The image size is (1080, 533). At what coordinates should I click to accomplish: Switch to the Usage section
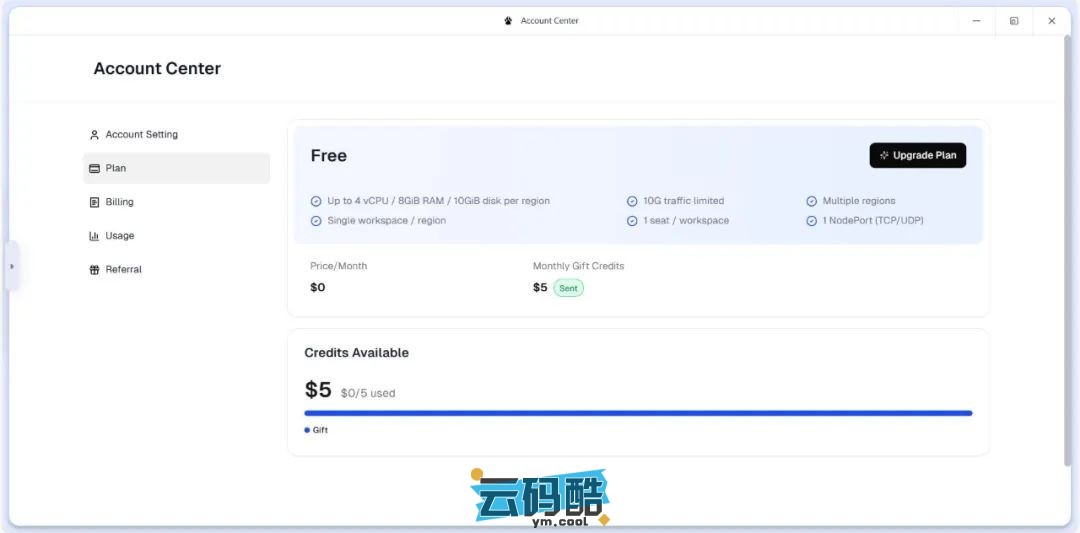pos(119,236)
